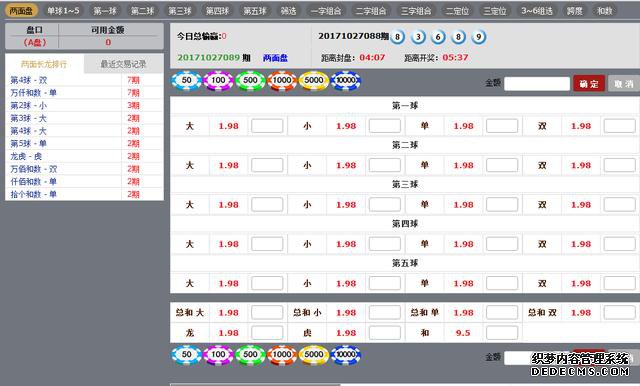Screen dimensions: 640x386
Task: Pick the bottom blue 10000 chip
Action: tap(346, 355)
